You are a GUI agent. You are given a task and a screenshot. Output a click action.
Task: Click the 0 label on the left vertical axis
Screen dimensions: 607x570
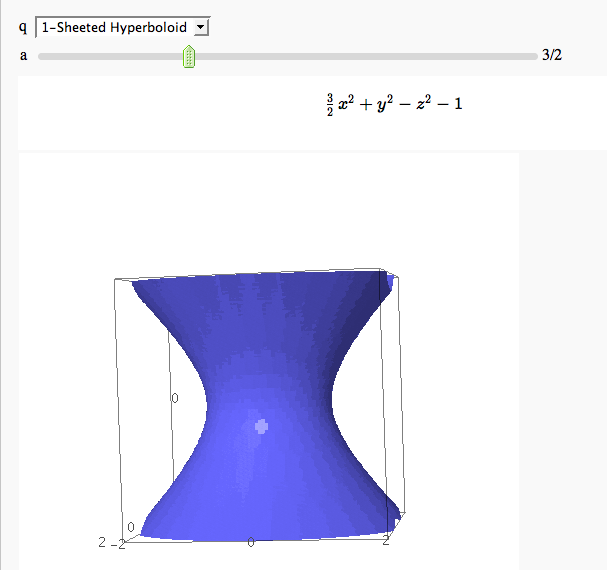[x=174, y=398]
